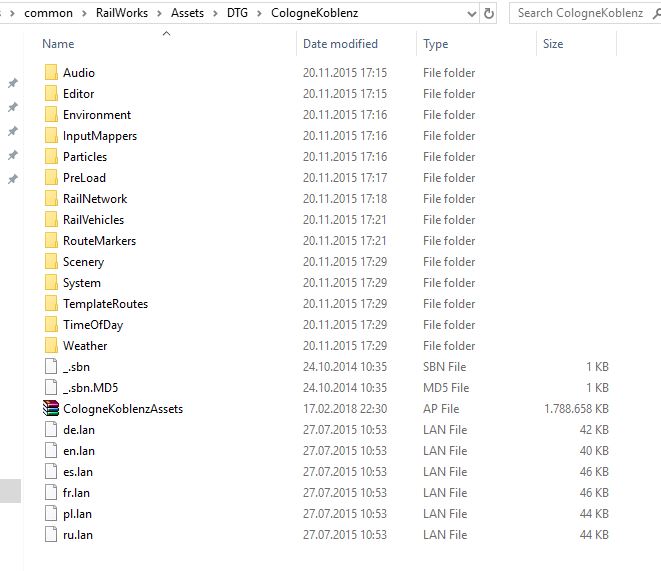Viewport: 661px width, 571px height.
Task: Select the RailVehicles folder name
Action: click(x=94, y=220)
